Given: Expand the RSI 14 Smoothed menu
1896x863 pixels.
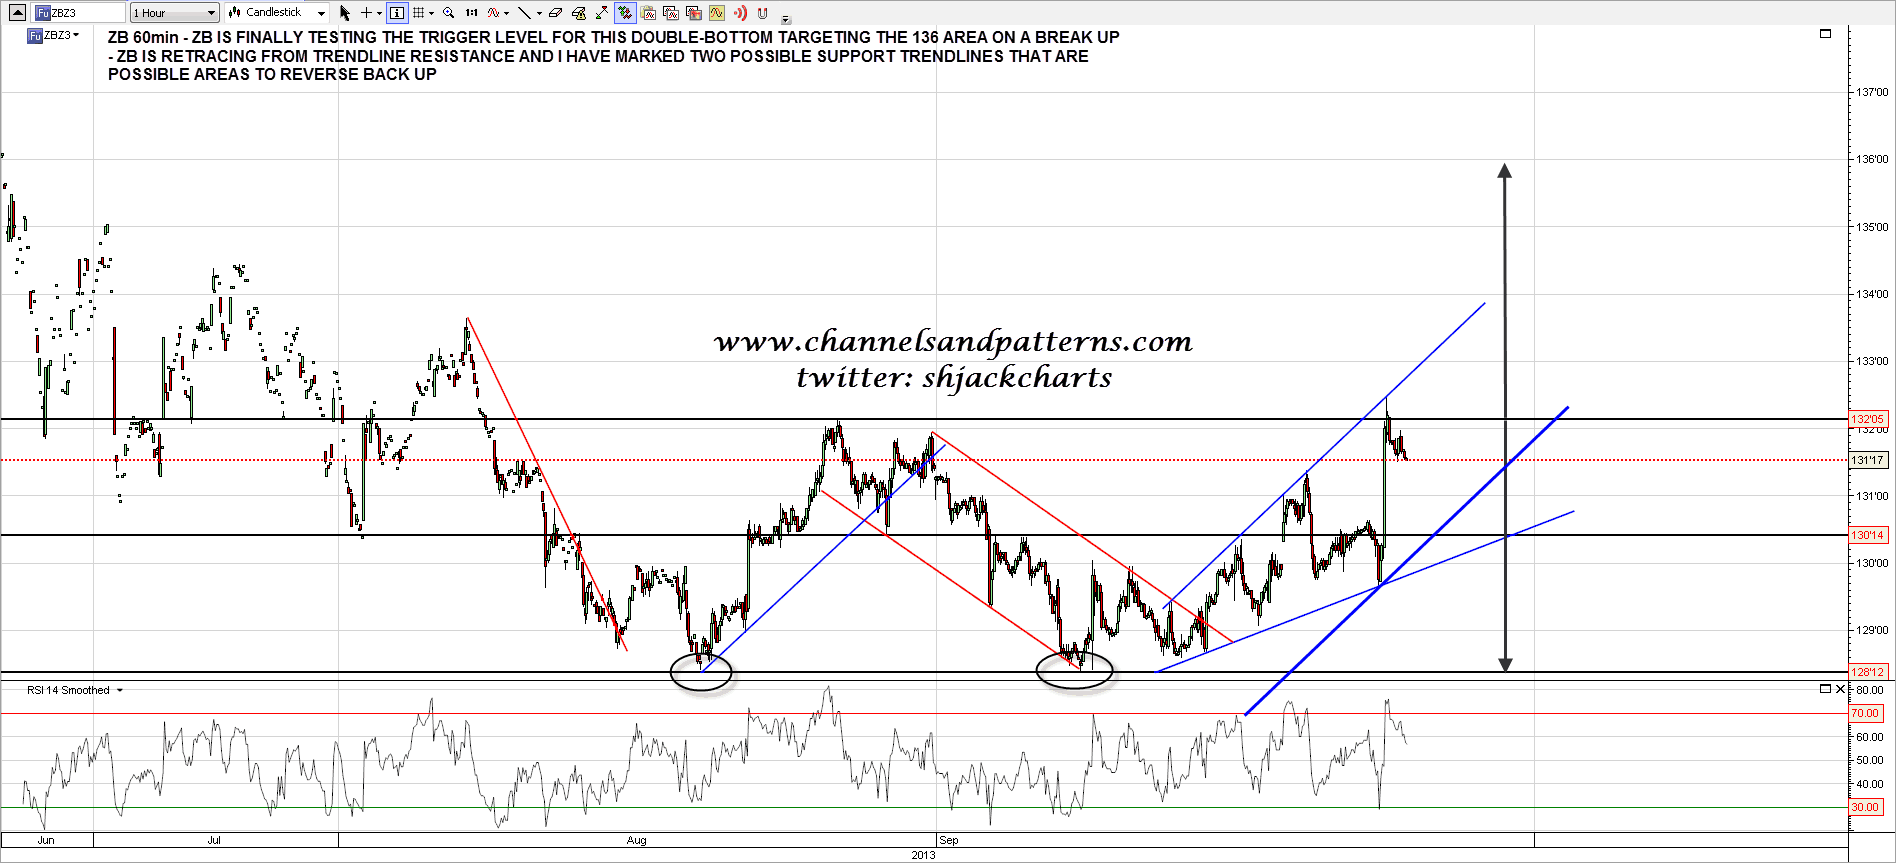Looking at the screenshot, I should [x=120, y=690].
